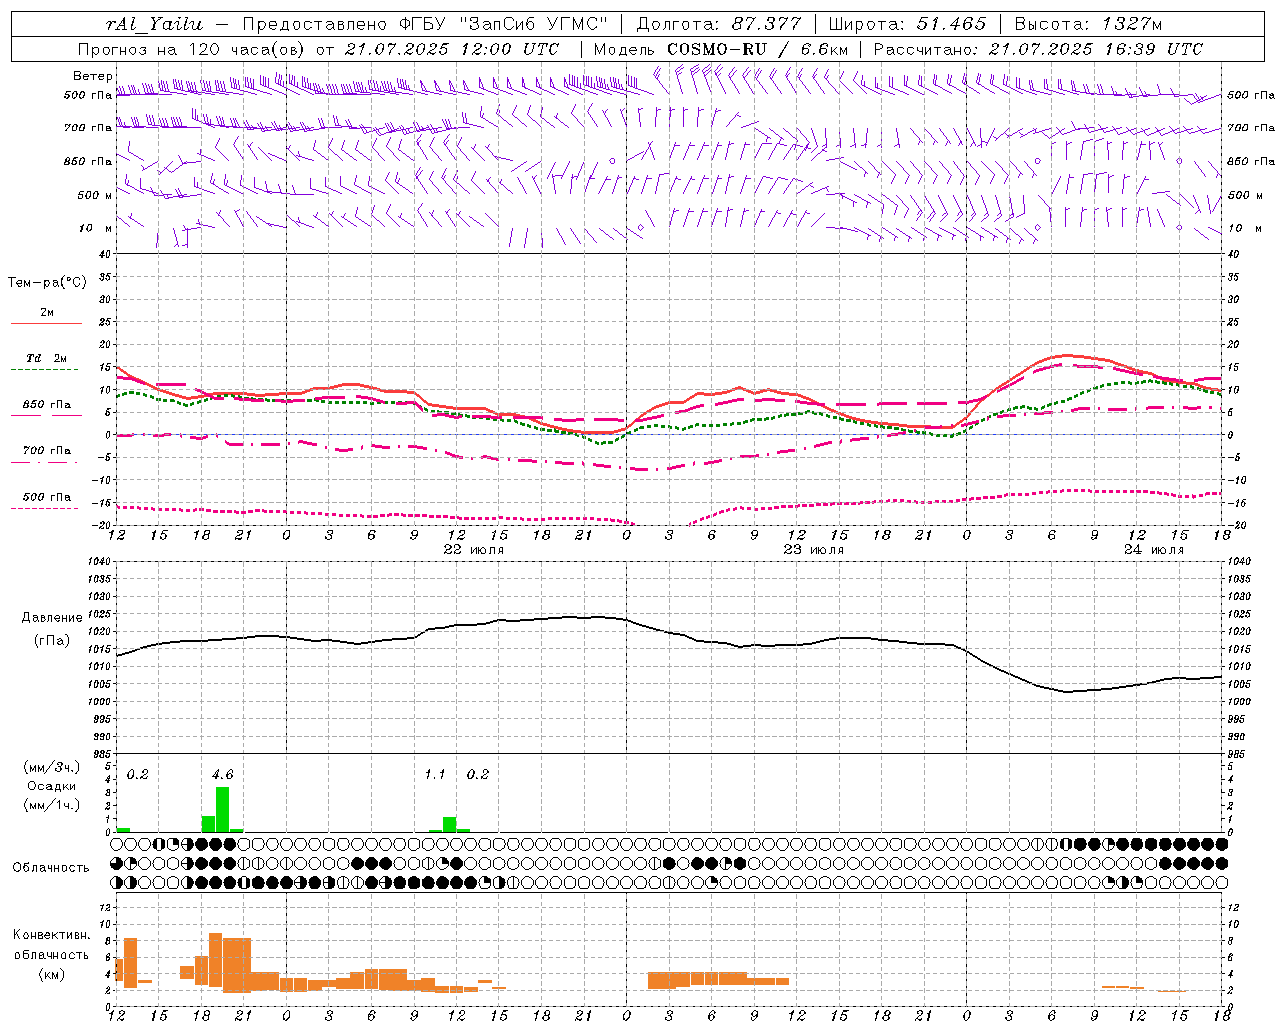The height and width of the screenshot is (1024, 1280).
Task: Click the '(мм/3ч.)' precipitation unit label
Action: 52,767
